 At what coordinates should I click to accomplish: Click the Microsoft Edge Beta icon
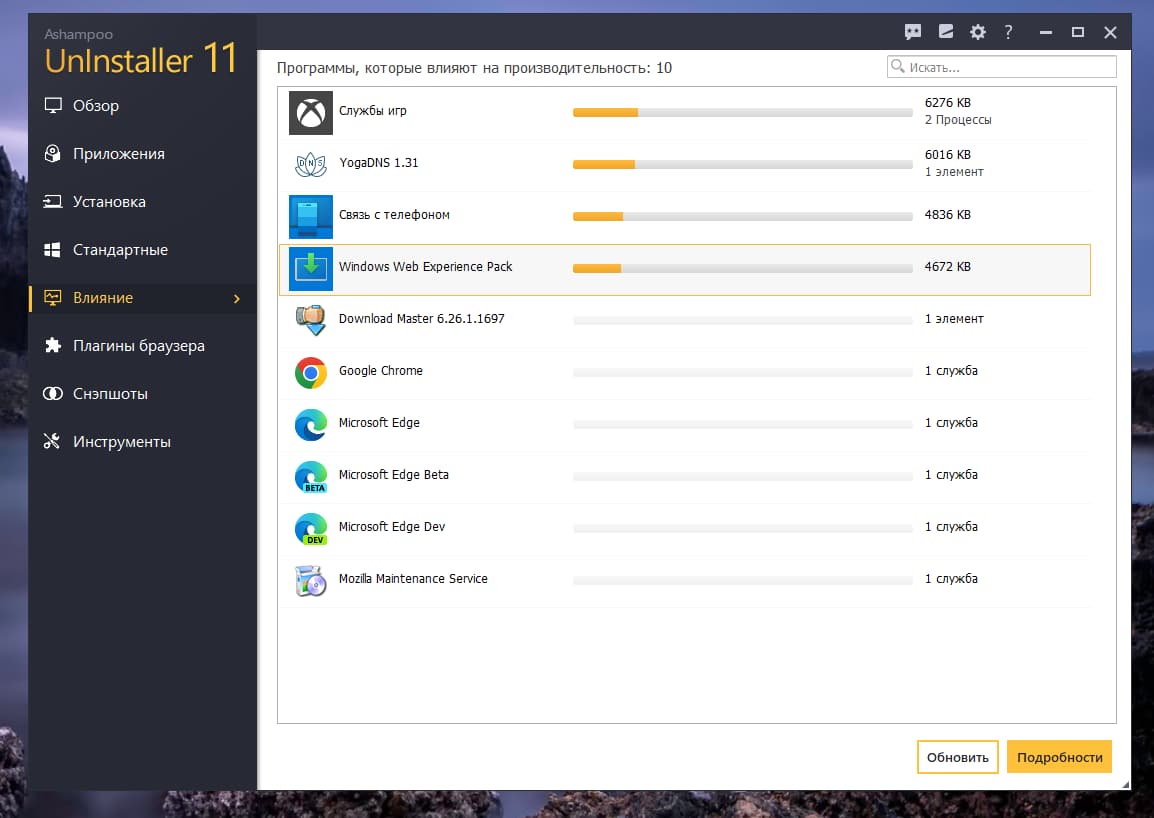pyautogui.click(x=310, y=476)
